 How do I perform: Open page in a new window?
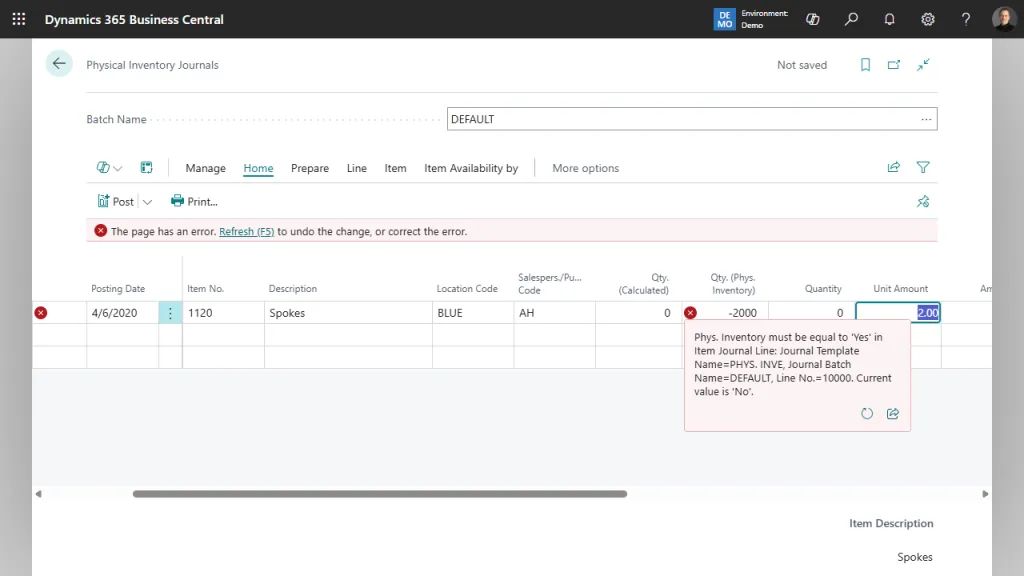(x=894, y=64)
